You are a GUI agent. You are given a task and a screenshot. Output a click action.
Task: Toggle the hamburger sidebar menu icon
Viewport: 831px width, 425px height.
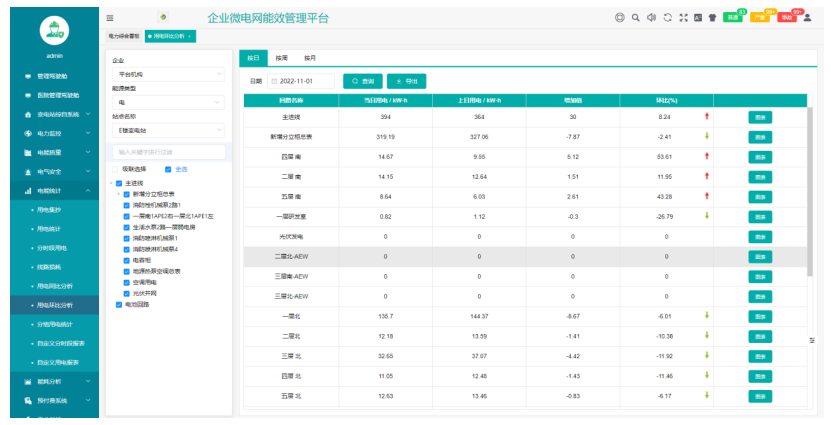[110, 18]
